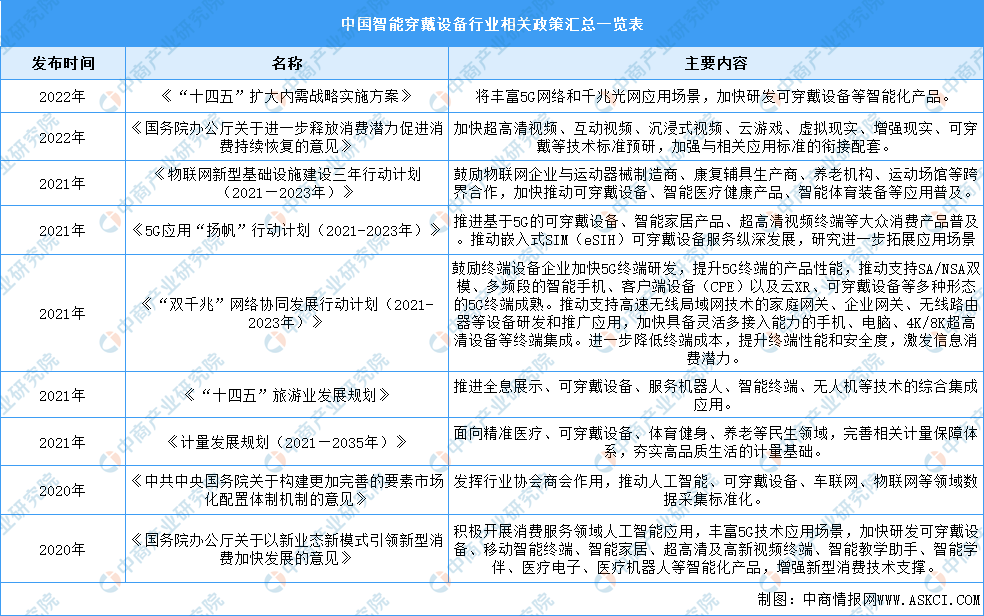Click the policy name 《物联网新型基础设施建设三年行动计划》
The width and height of the screenshot is (984, 616).
[287, 183]
